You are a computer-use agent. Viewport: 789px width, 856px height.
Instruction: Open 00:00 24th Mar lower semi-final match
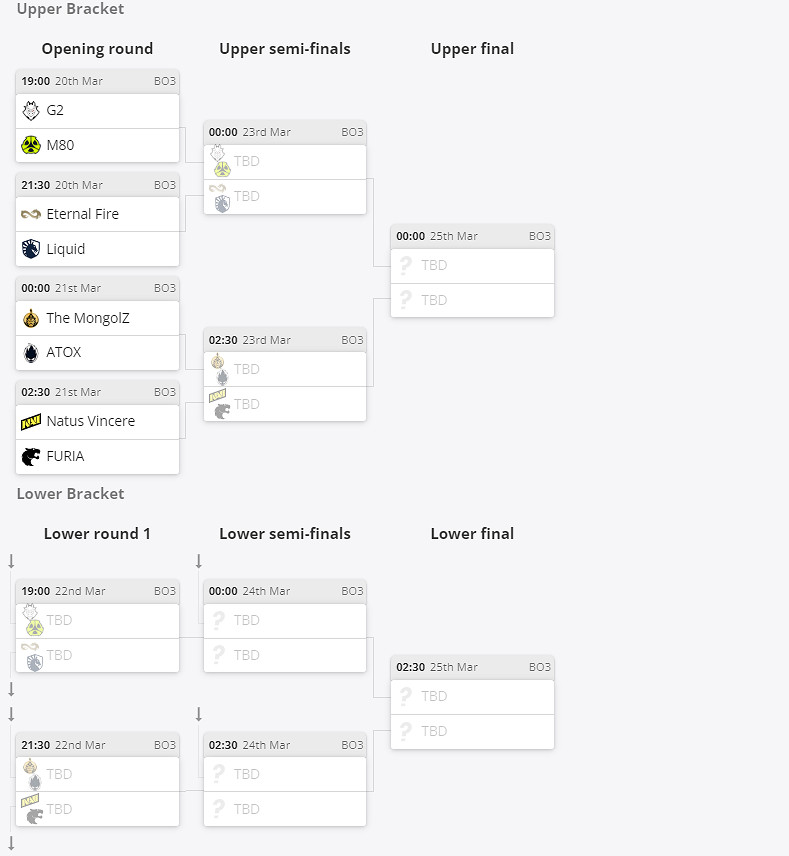(x=285, y=591)
